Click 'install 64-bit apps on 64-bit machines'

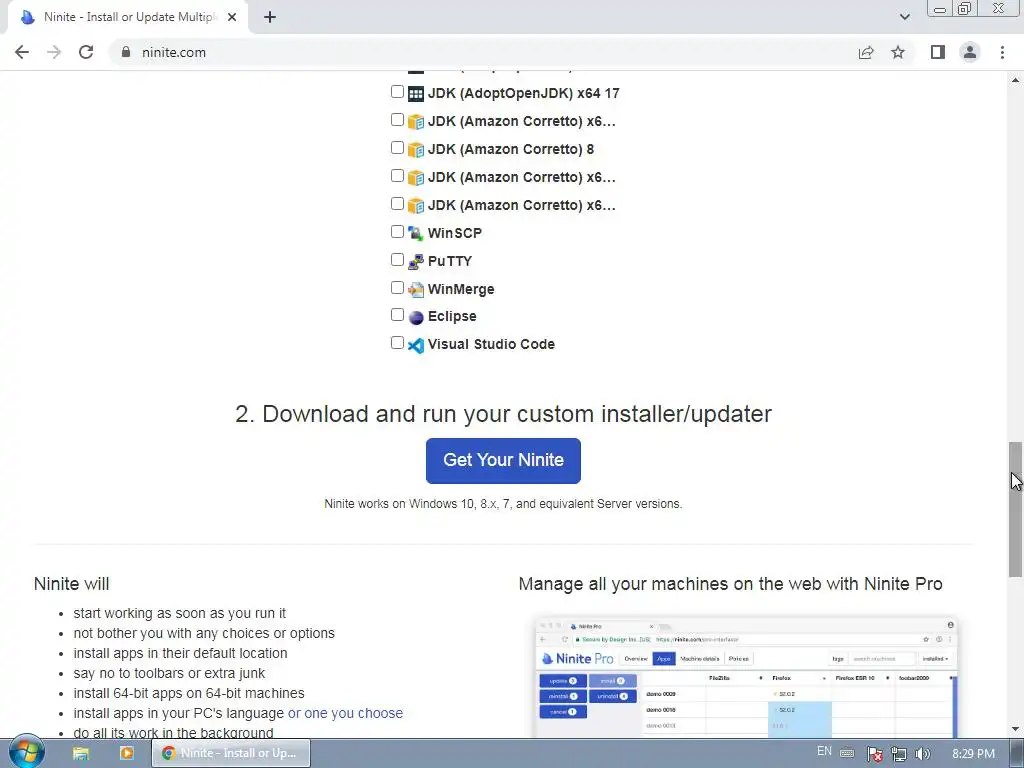pos(189,693)
